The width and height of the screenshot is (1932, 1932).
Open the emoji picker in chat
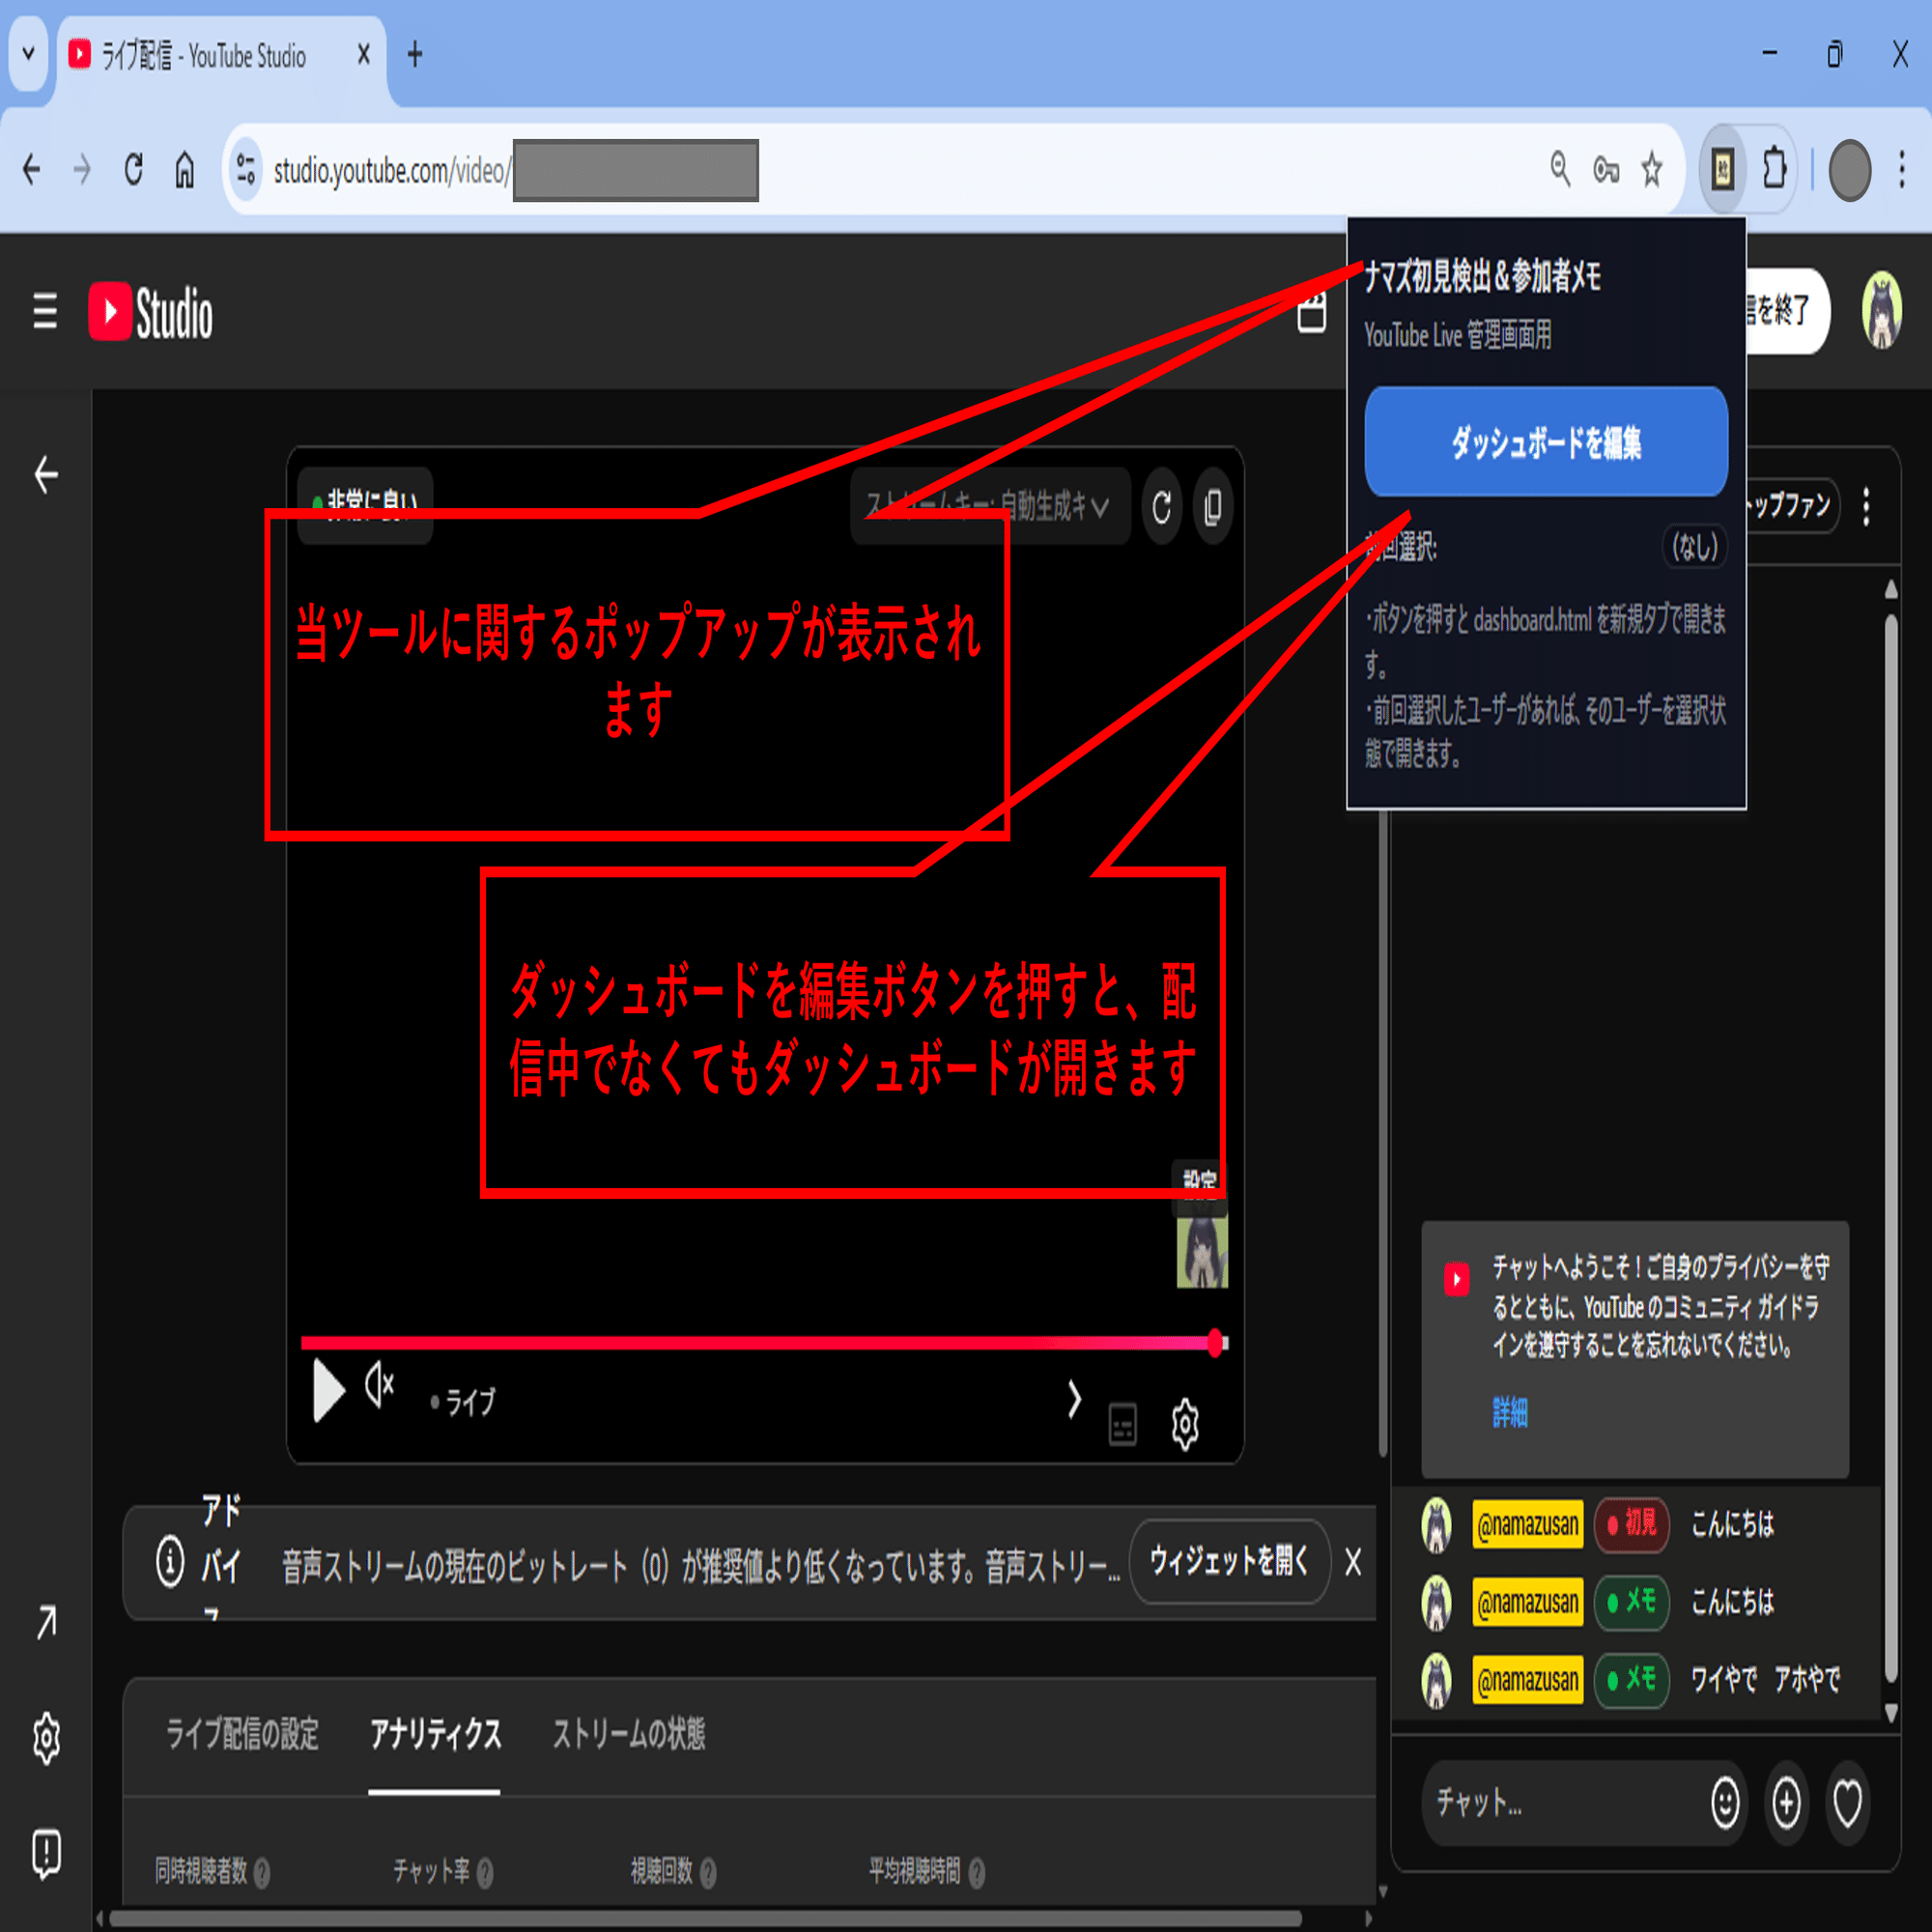pyautogui.click(x=1727, y=1803)
